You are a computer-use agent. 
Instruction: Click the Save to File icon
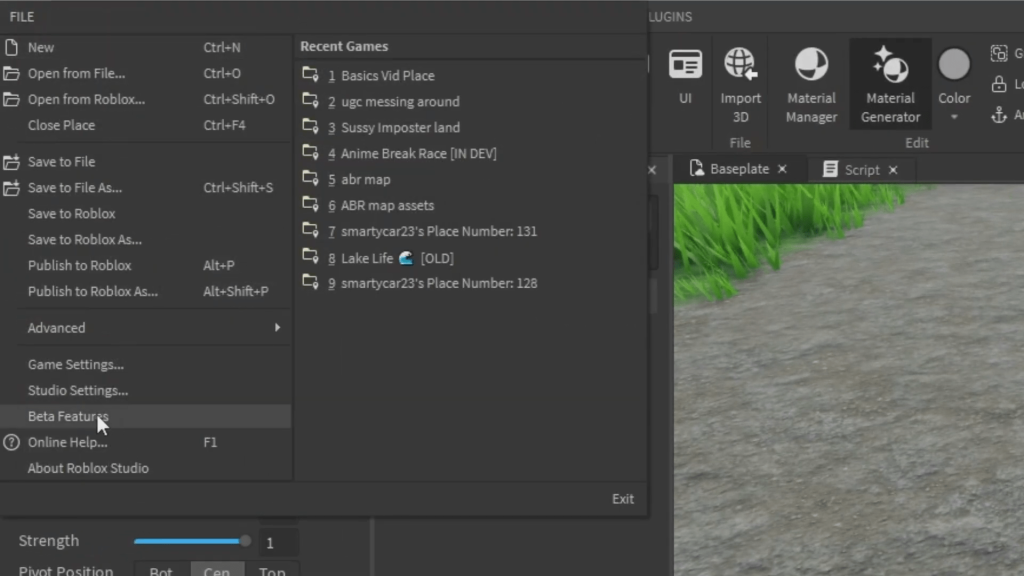tap(11, 161)
